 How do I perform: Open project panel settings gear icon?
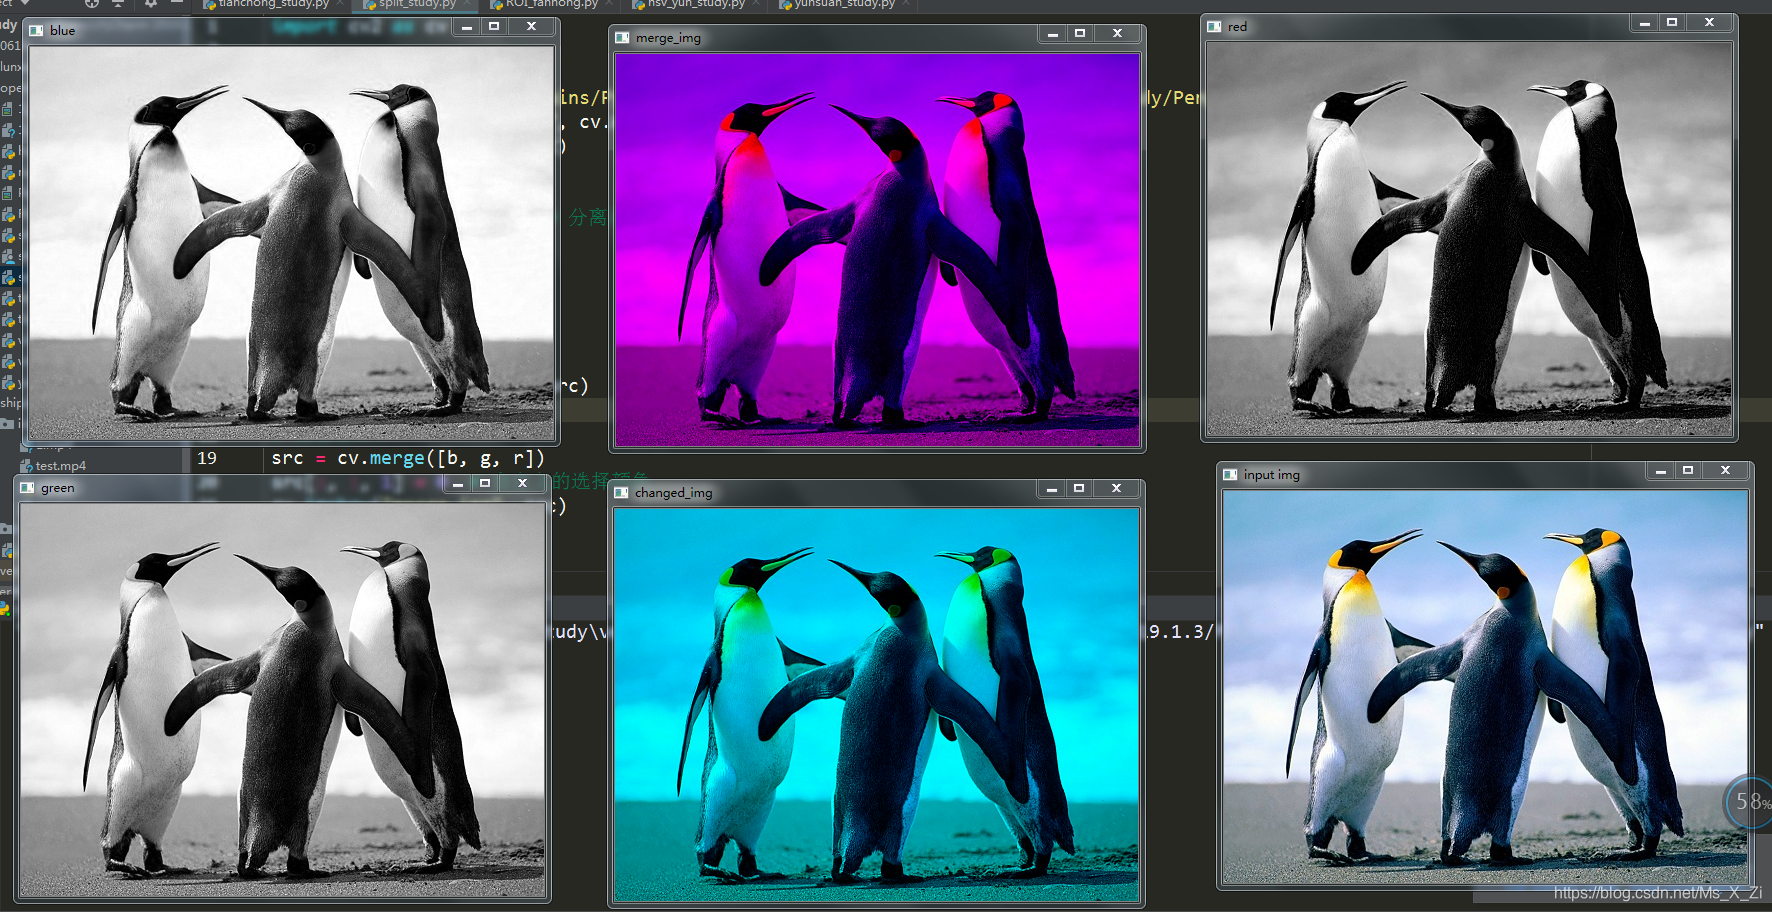150,4
